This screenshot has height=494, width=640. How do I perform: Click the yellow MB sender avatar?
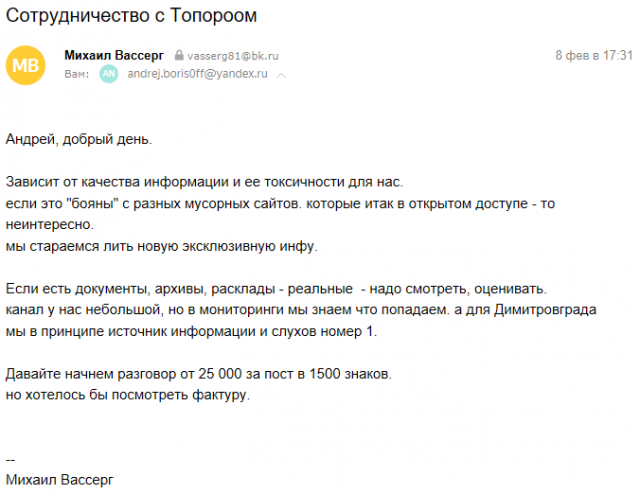click(28, 65)
